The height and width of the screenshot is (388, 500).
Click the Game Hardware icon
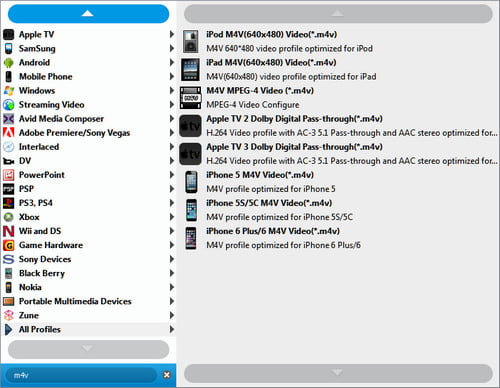[9, 245]
